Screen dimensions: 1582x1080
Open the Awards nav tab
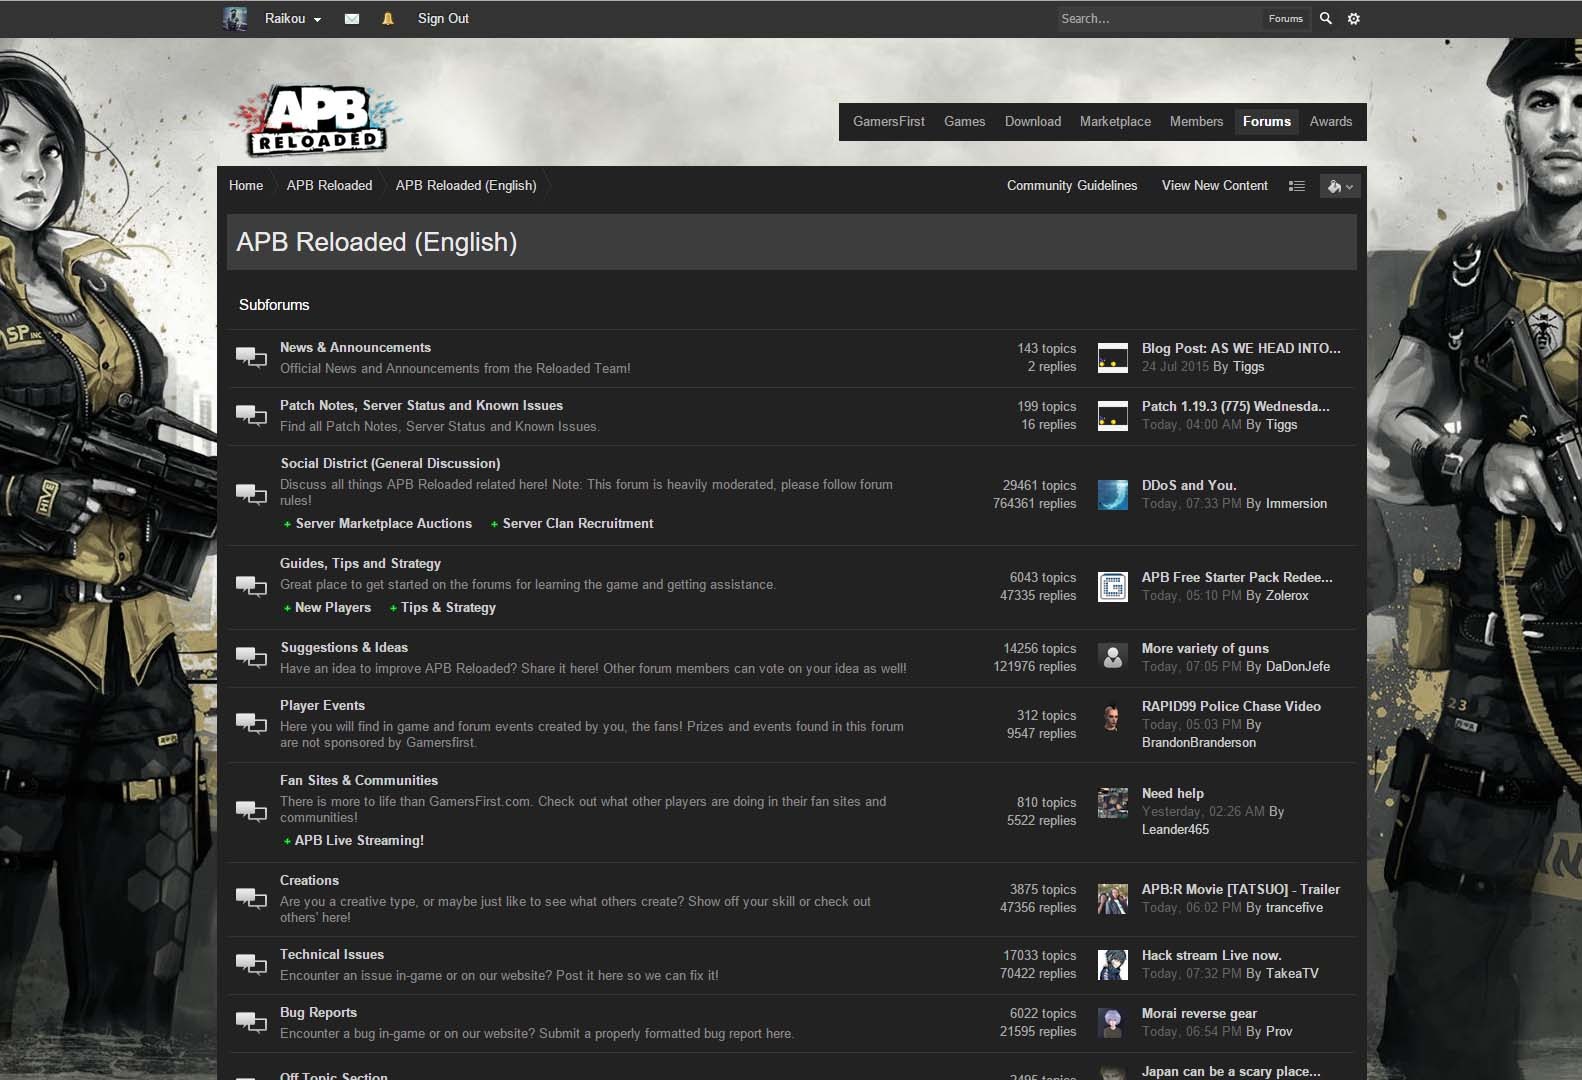pyautogui.click(x=1331, y=122)
